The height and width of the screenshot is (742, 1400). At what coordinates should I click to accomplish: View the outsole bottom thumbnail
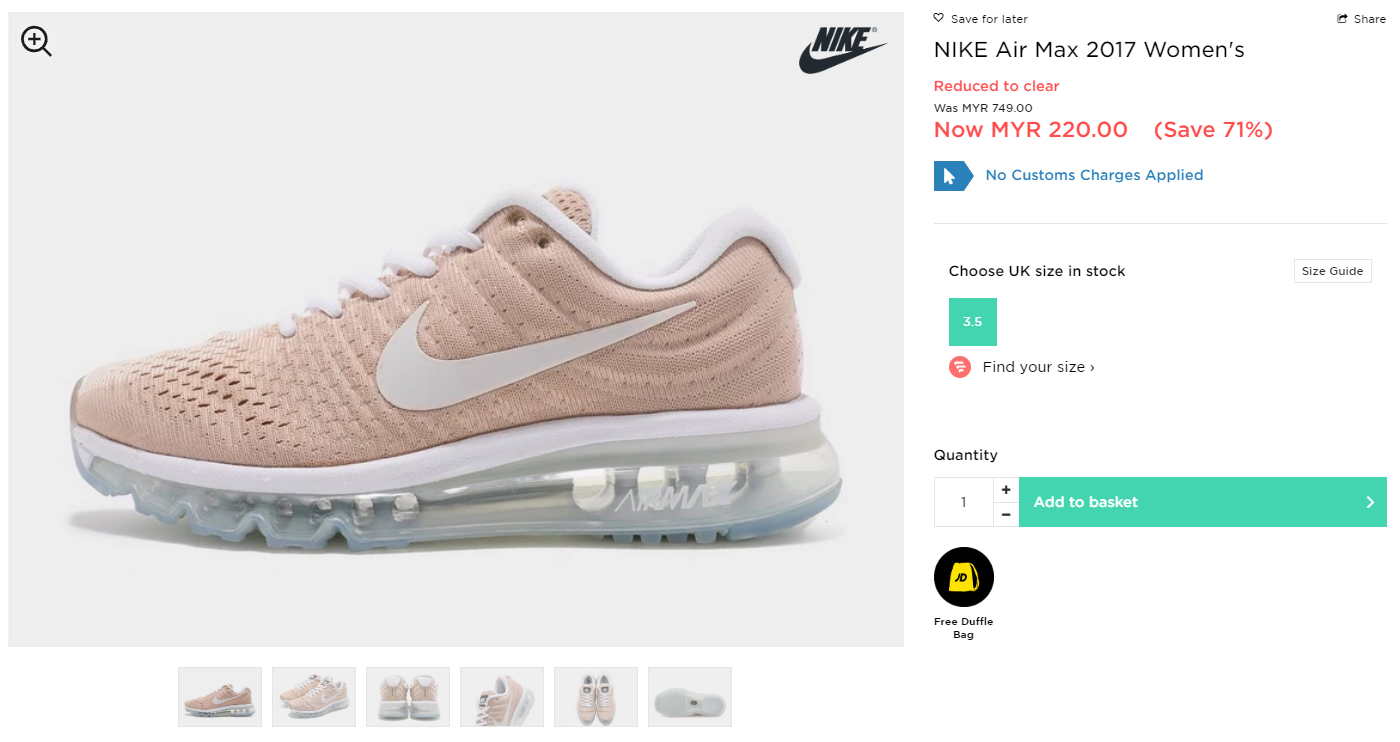click(690, 697)
